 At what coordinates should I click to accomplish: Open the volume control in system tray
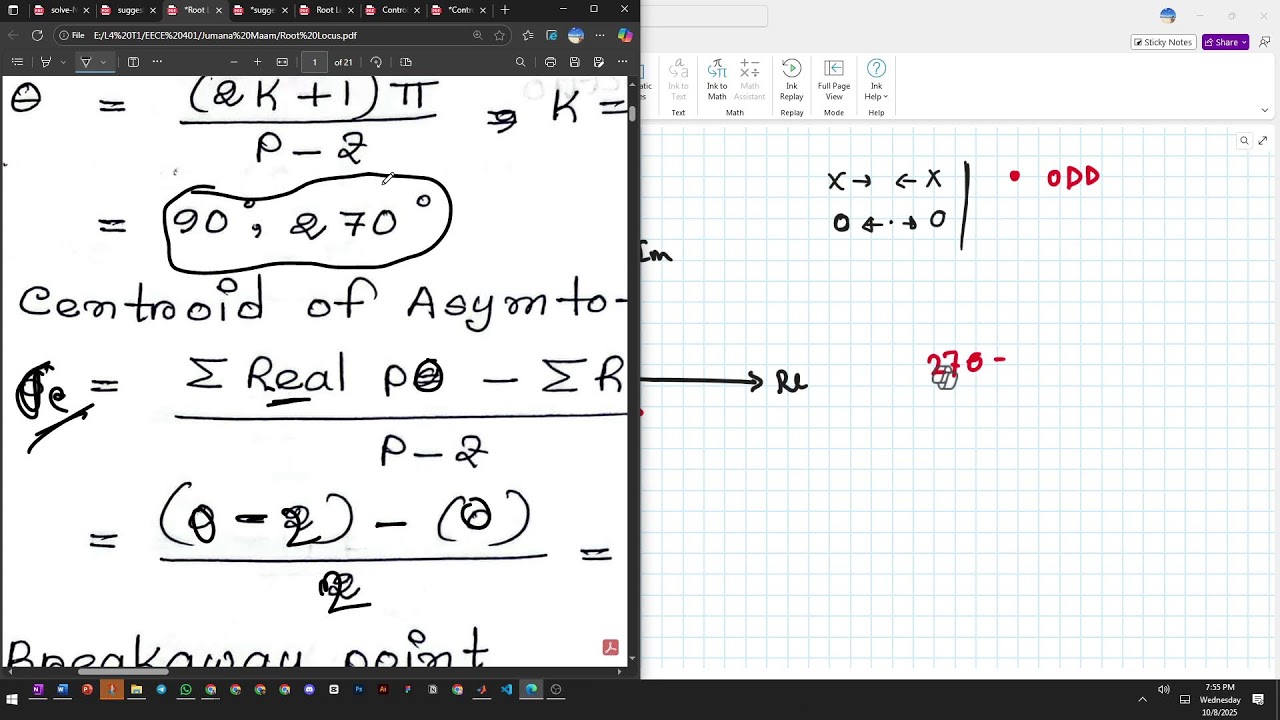(x=1163, y=689)
